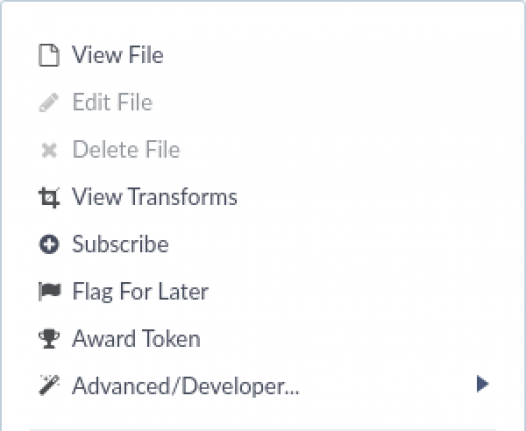Click the trophy icon beside Award Token
The image size is (526, 431).
pyautogui.click(x=49, y=339)
